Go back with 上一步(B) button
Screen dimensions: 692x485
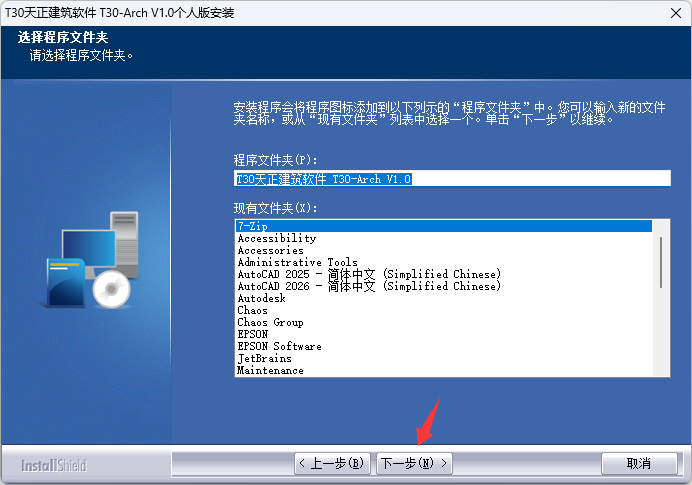click(x=332, y=463)
